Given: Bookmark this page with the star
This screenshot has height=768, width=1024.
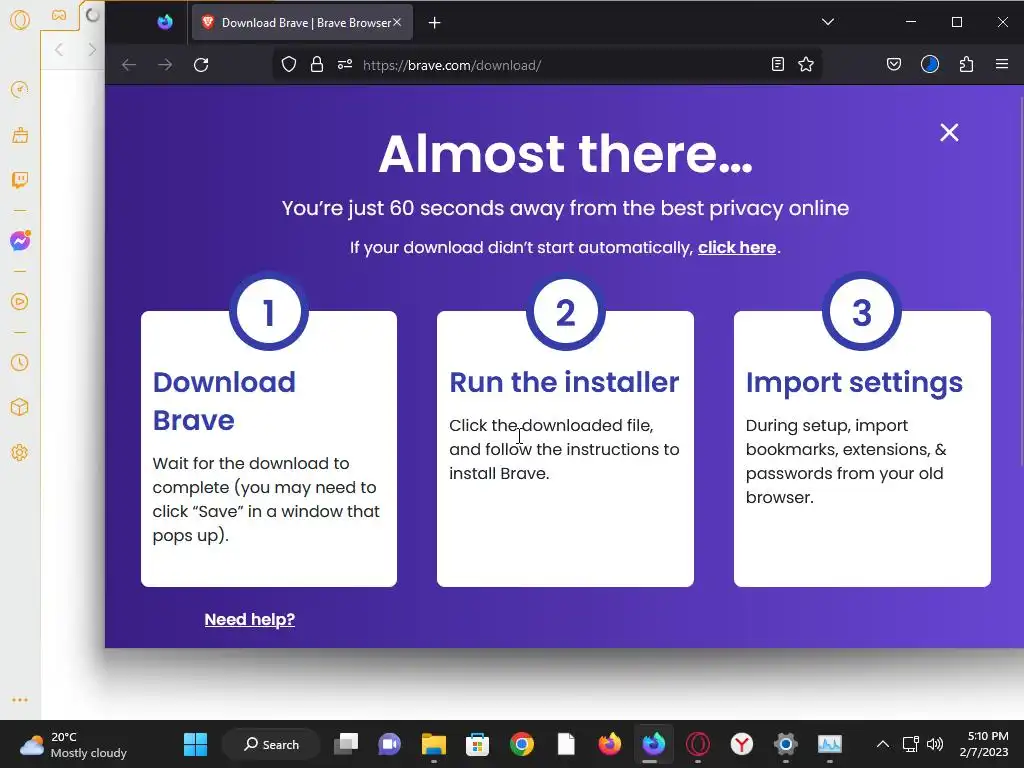Looking at the screenshot, I should point(806,65).
